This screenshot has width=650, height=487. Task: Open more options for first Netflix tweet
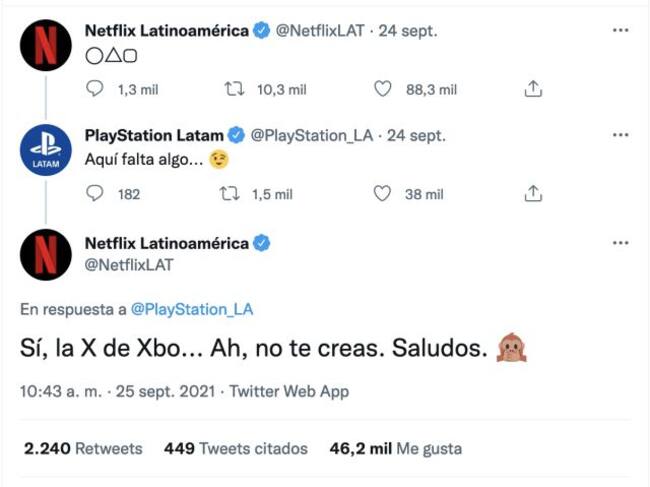click(x=620, y=30)
